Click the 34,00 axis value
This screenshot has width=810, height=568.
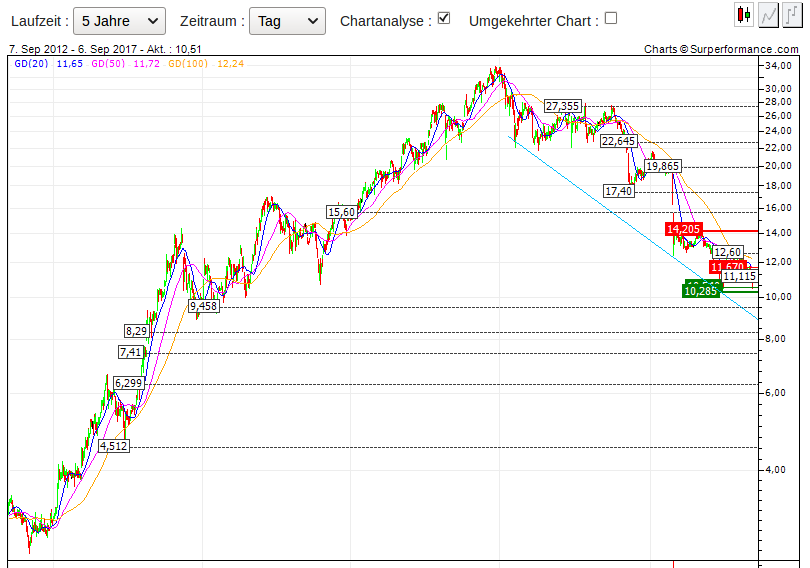pyautogui.click(x=778, y=66)
